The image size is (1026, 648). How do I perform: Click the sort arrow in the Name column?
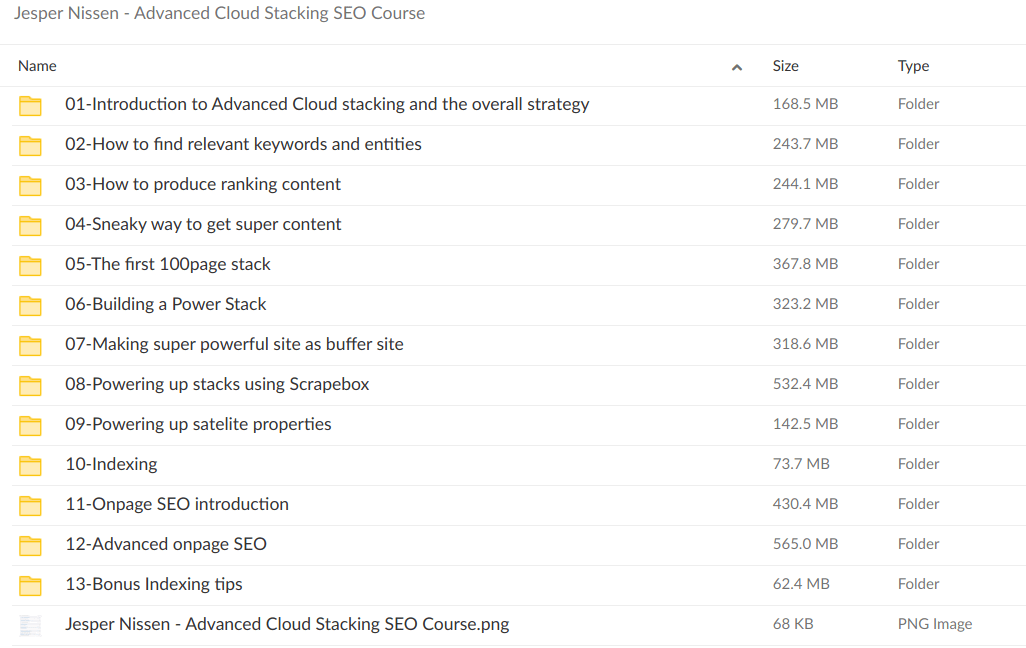[737, 66]
